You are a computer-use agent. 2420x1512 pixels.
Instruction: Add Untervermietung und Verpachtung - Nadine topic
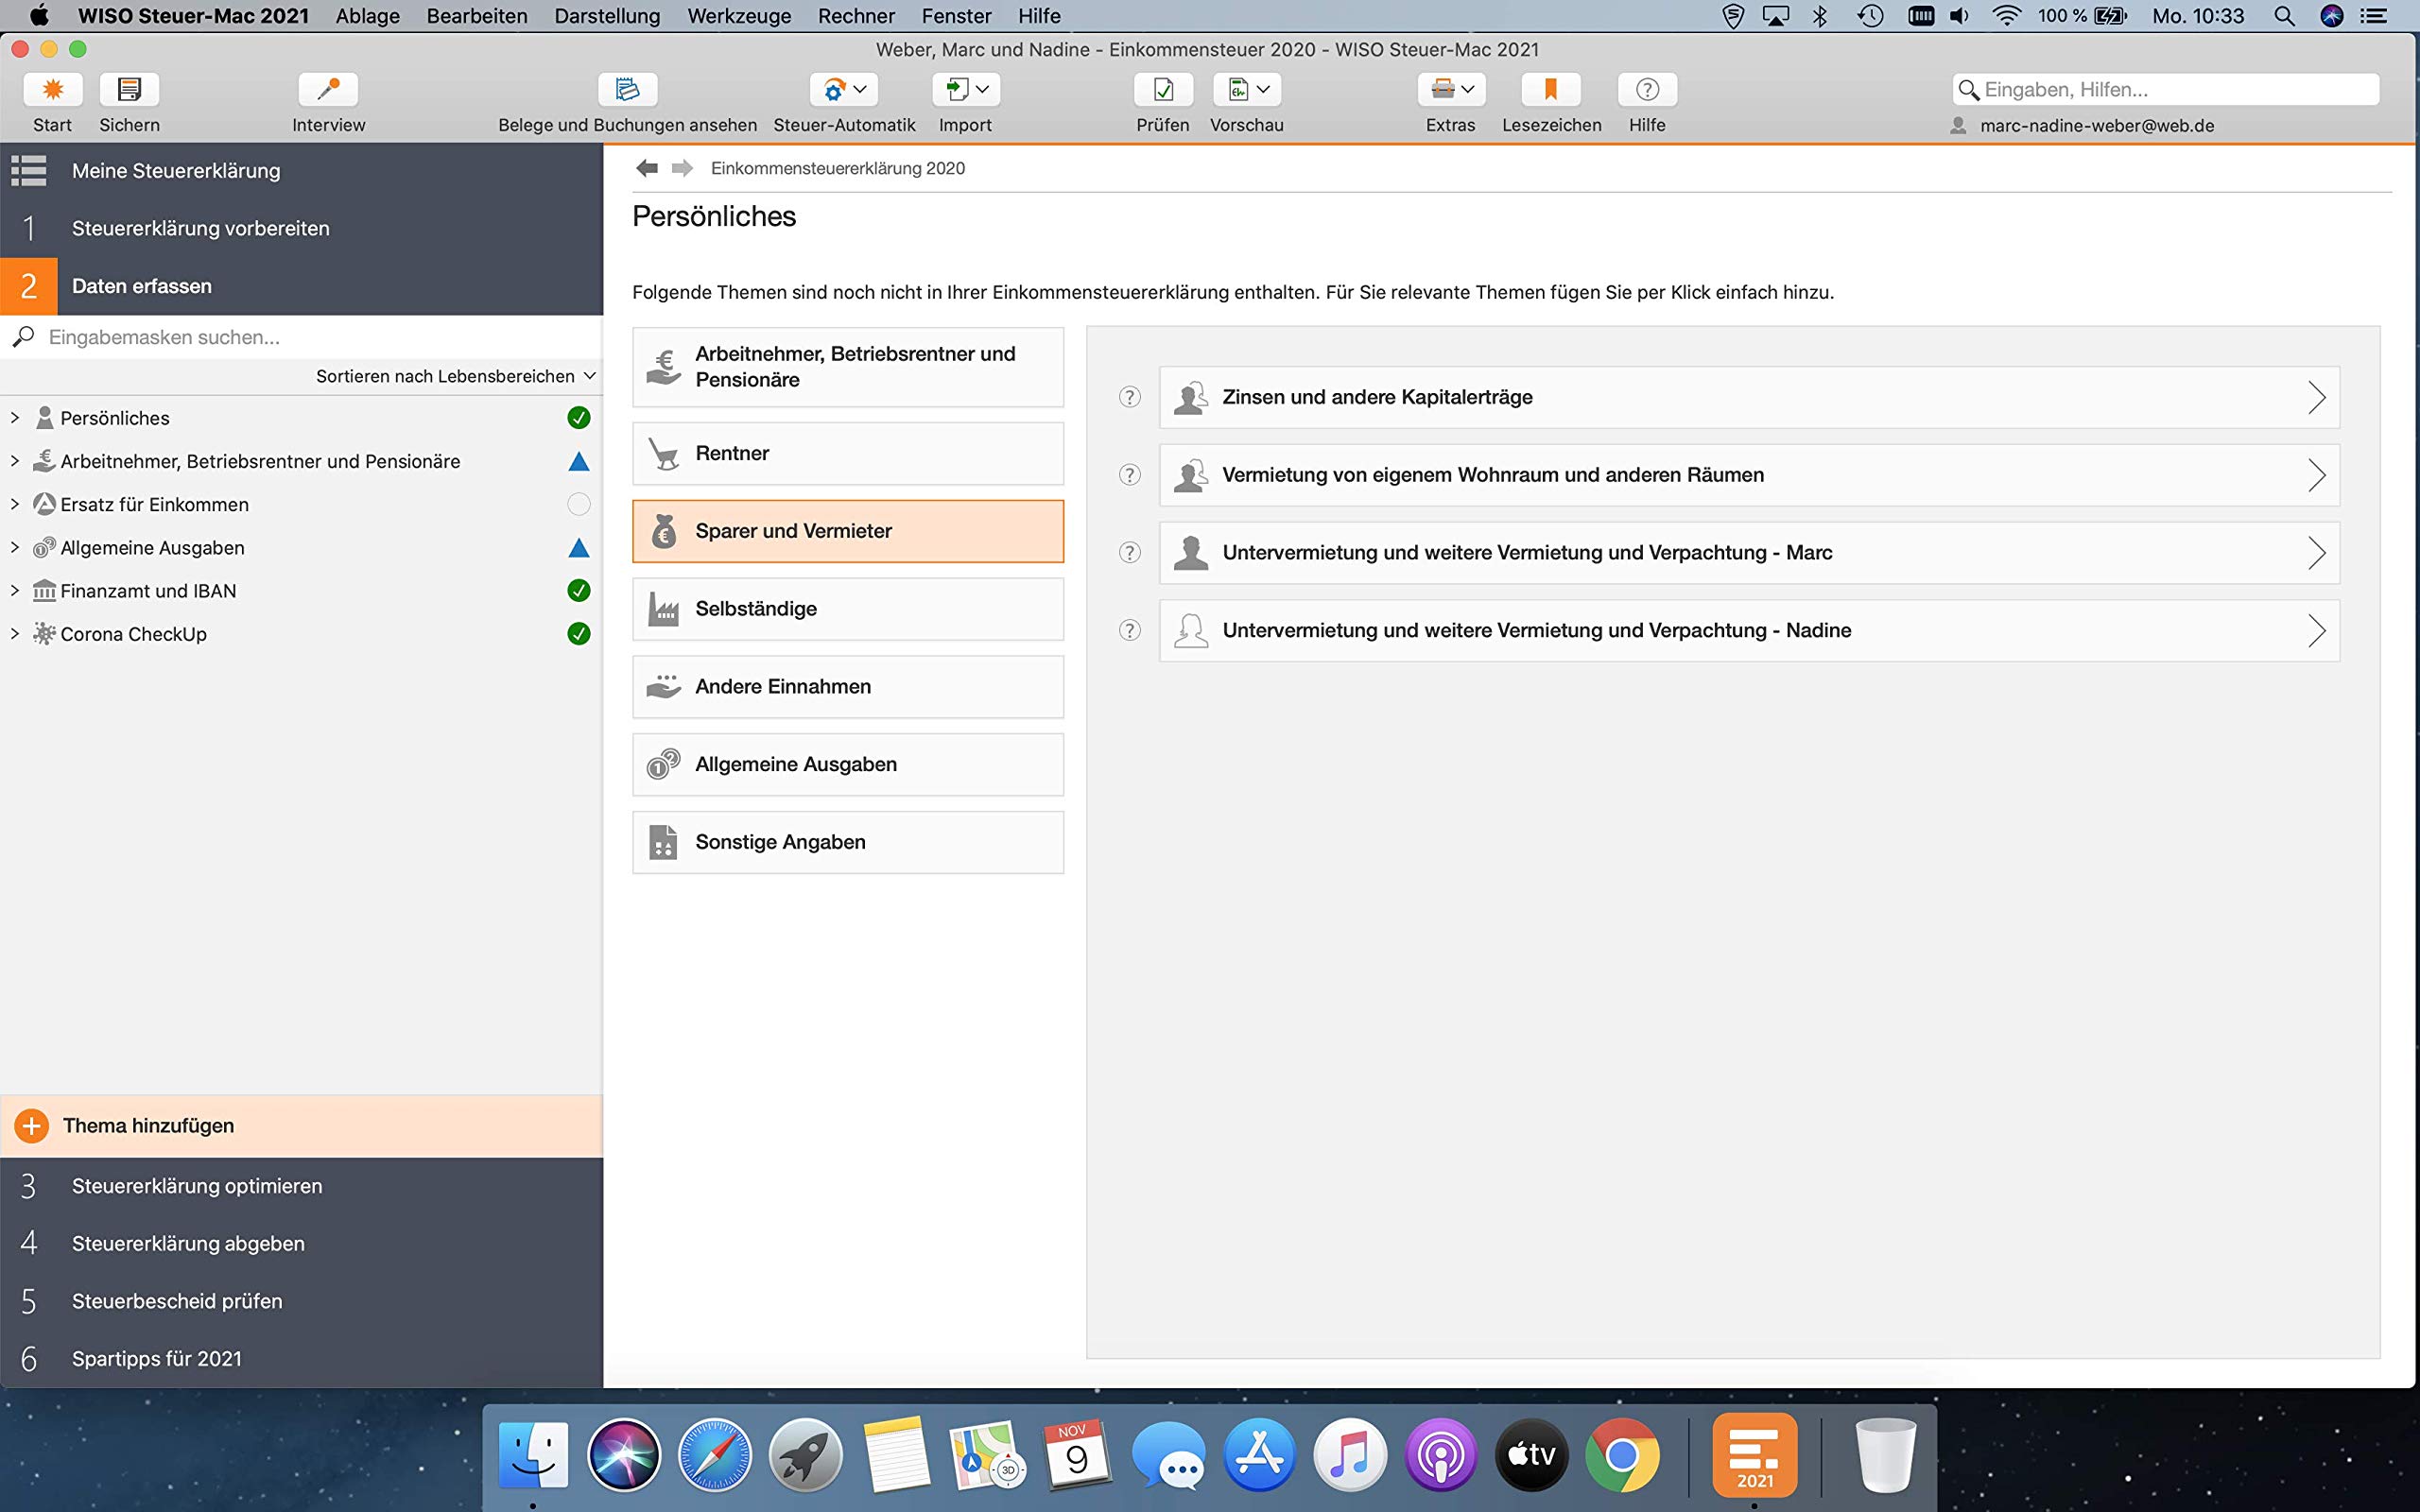point(1749,631)
